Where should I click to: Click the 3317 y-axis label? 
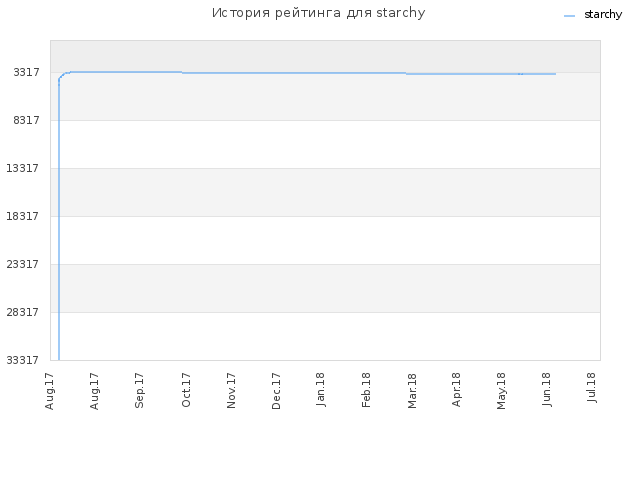coord(27,72)
